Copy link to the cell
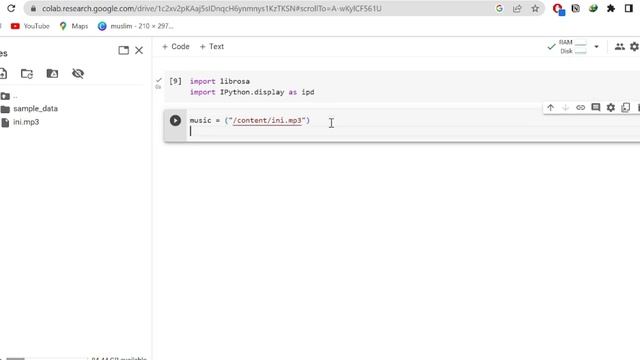Viewport: 640px width, 360px height. 580,108
